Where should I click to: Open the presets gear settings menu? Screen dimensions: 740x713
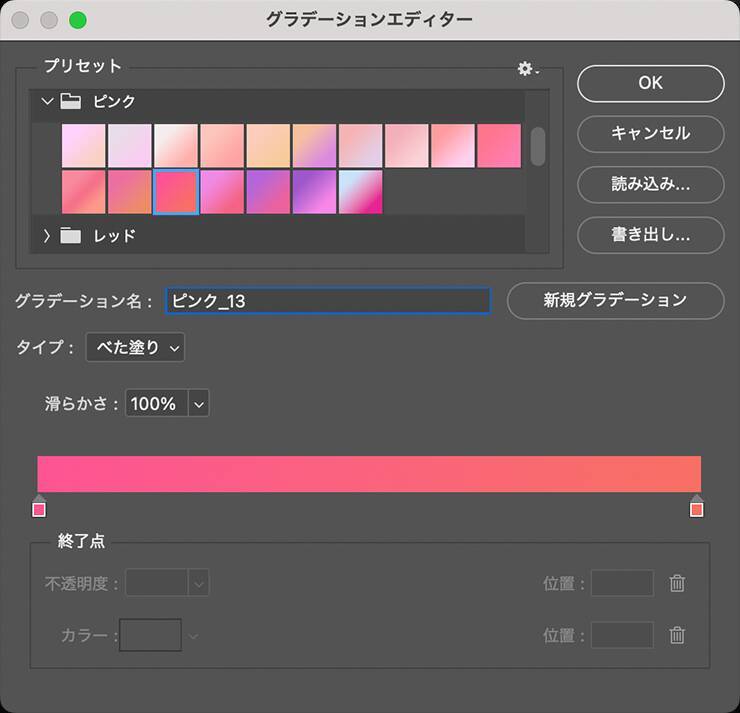pos(527,68)
